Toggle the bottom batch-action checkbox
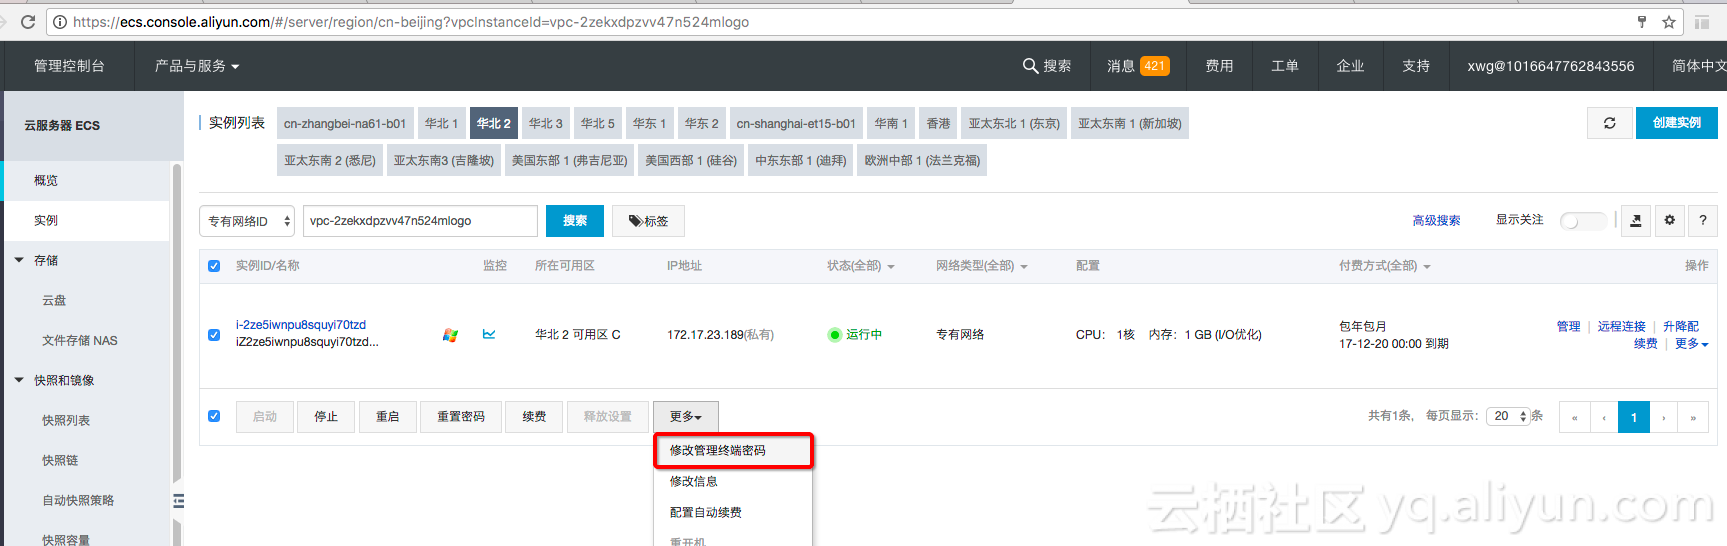The width and height of the screenshot is (1727, 546). (x=214, y=416)
